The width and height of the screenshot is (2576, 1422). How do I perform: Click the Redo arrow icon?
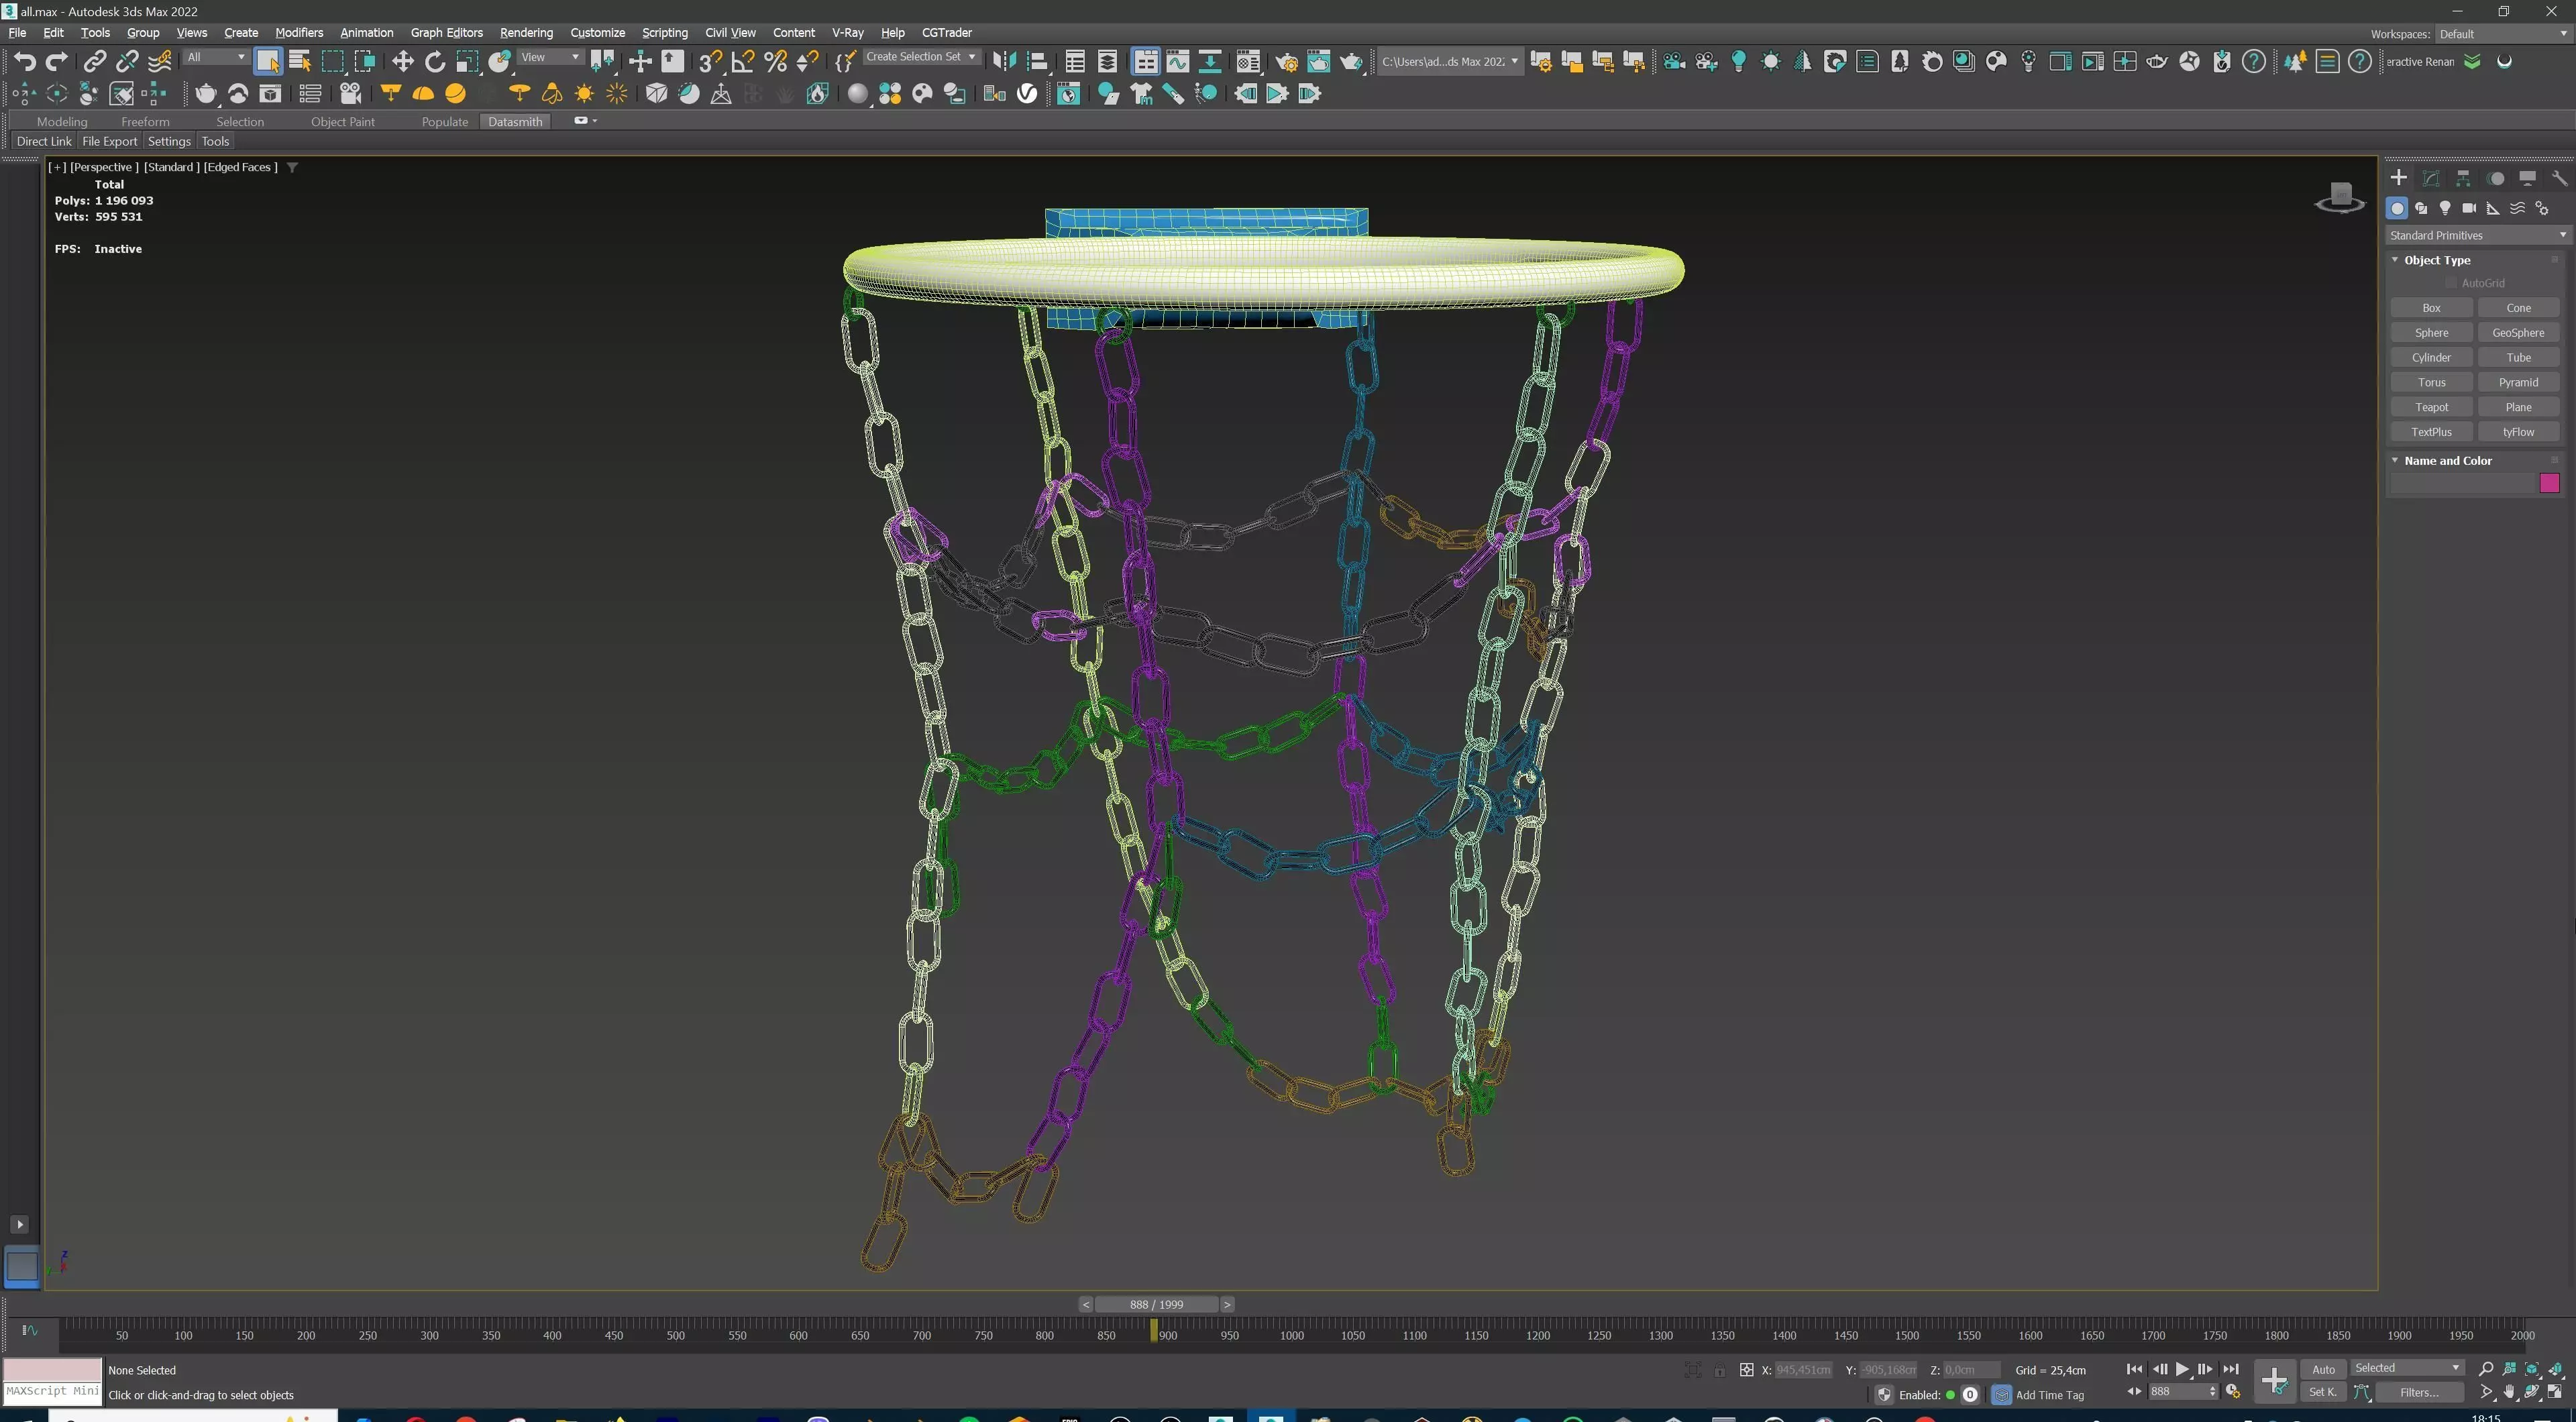tap(57, 62)
